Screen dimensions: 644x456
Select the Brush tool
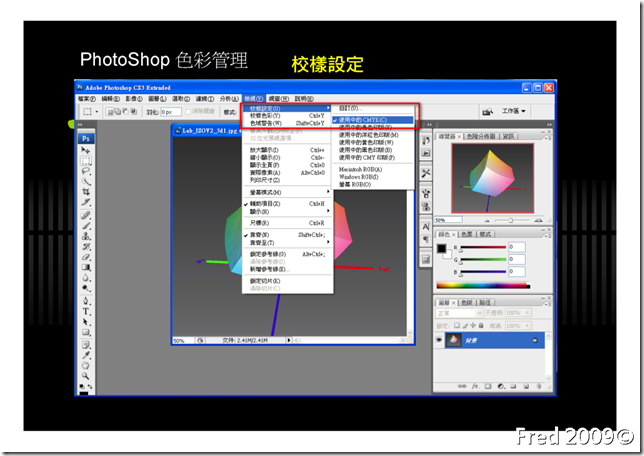(86, 226)
